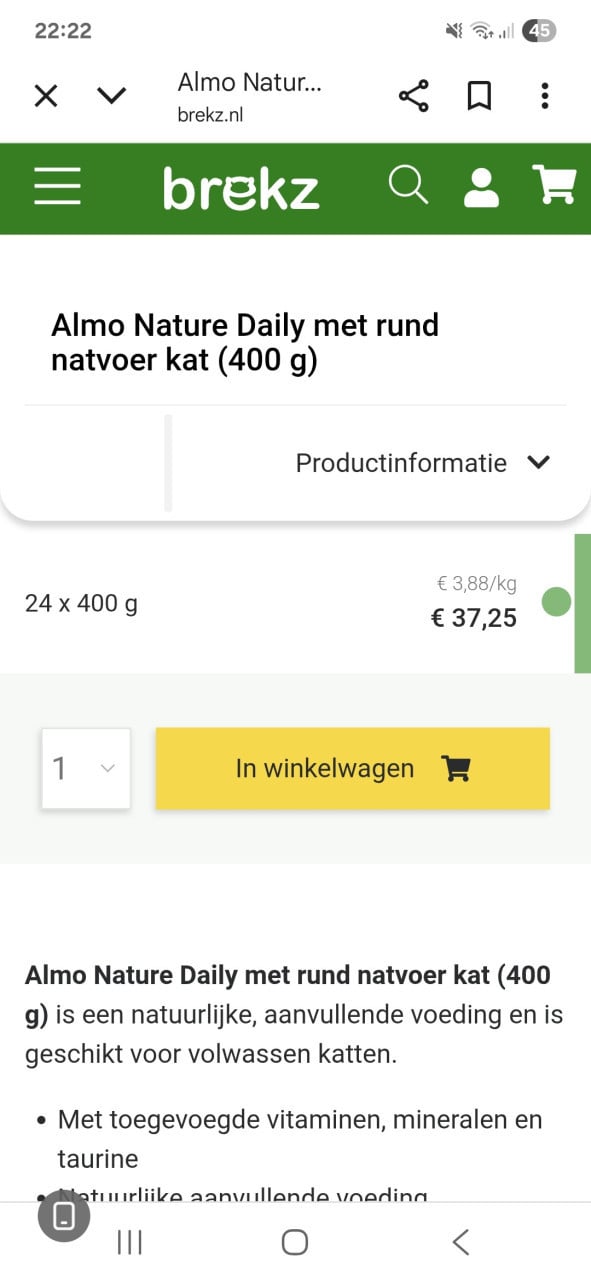This screenshot has height=1280, width=591.
Task: Open Android recent apps button
Action: (130, 1242)
